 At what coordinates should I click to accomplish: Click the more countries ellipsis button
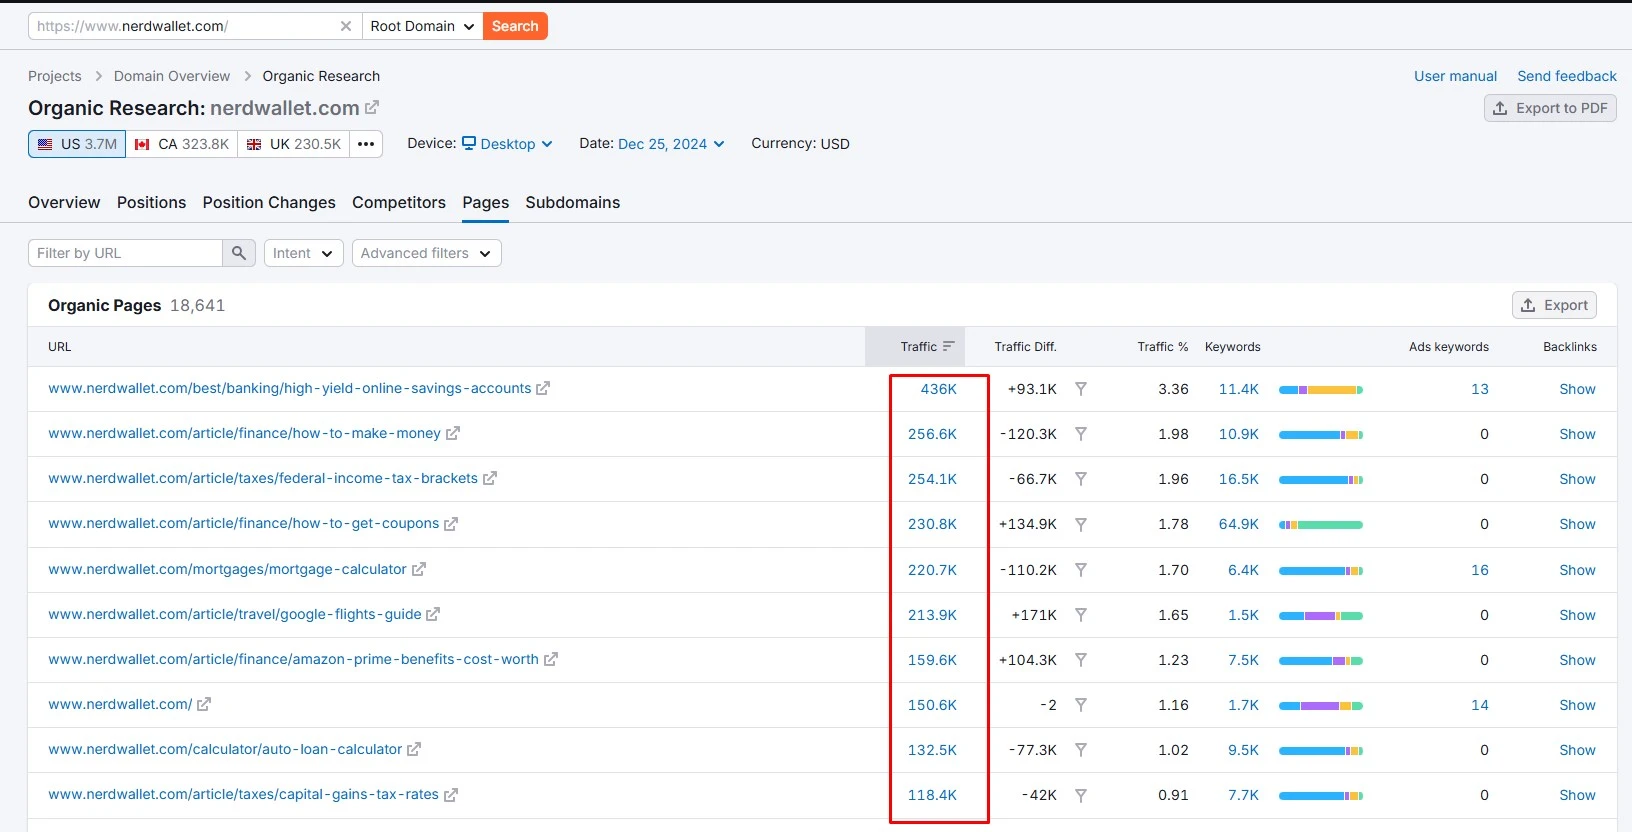click(366, 144)
